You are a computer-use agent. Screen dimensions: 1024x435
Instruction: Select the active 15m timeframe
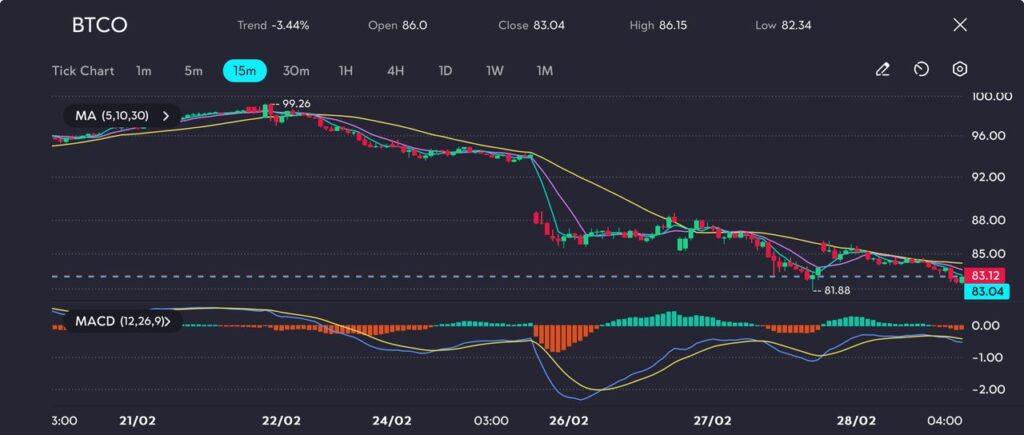(245, 71)
